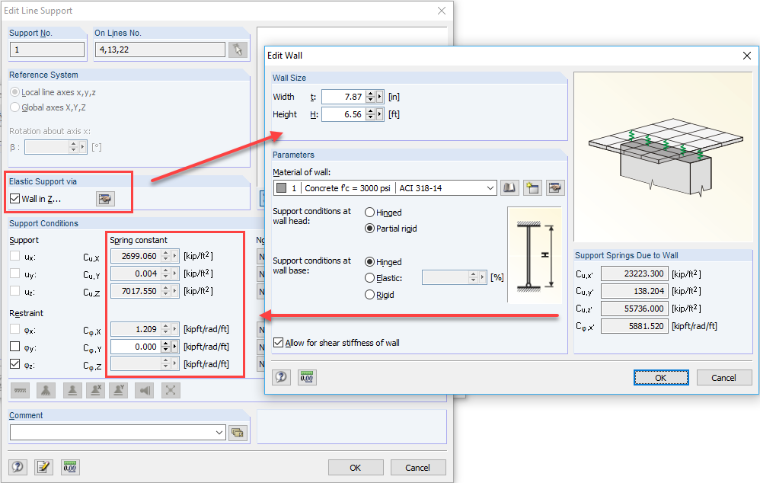
Task: Open the Material of wall dropdown
Action: 490,188
